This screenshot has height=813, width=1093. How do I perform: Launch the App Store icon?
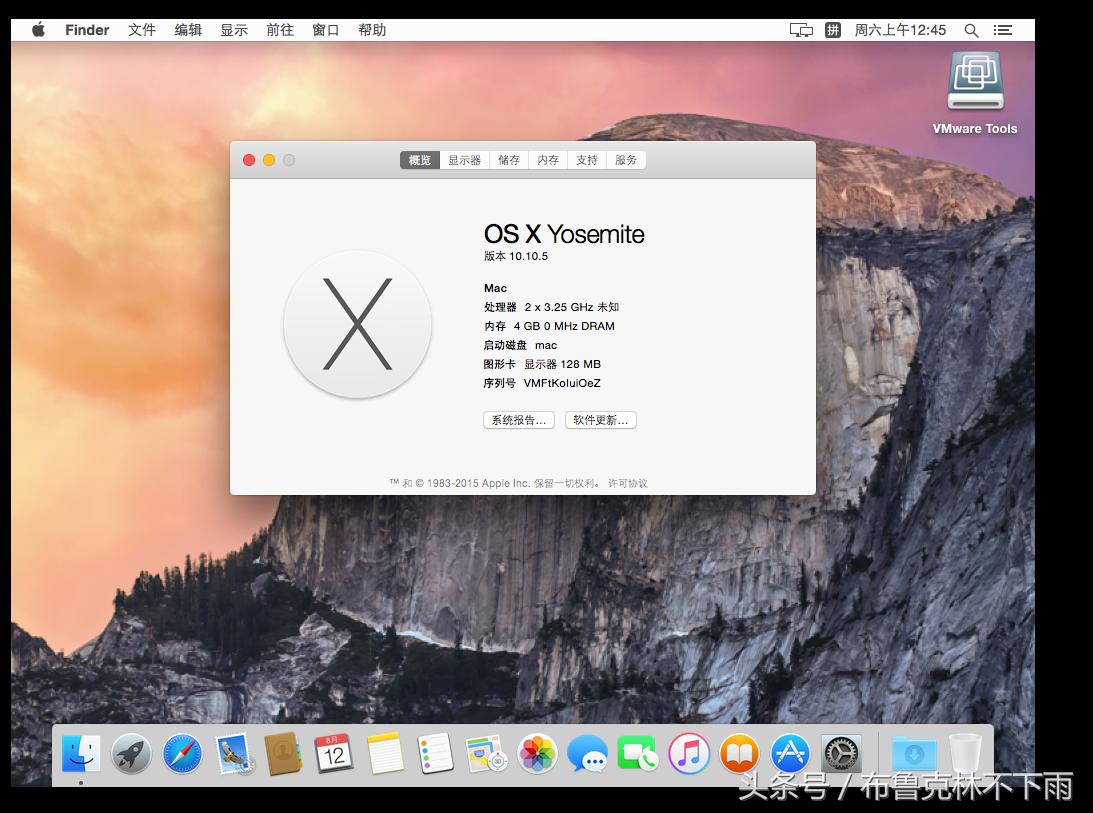click(x=790, y=754)
